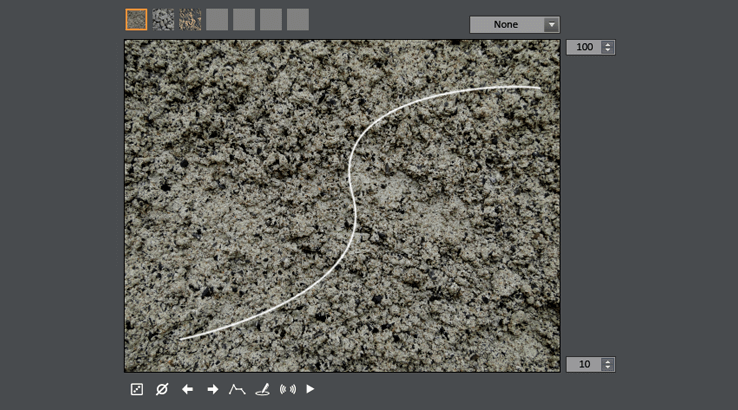738x410 pixels.
Task: Select the last empty texture slot
Action: click(x=298, y=20)
